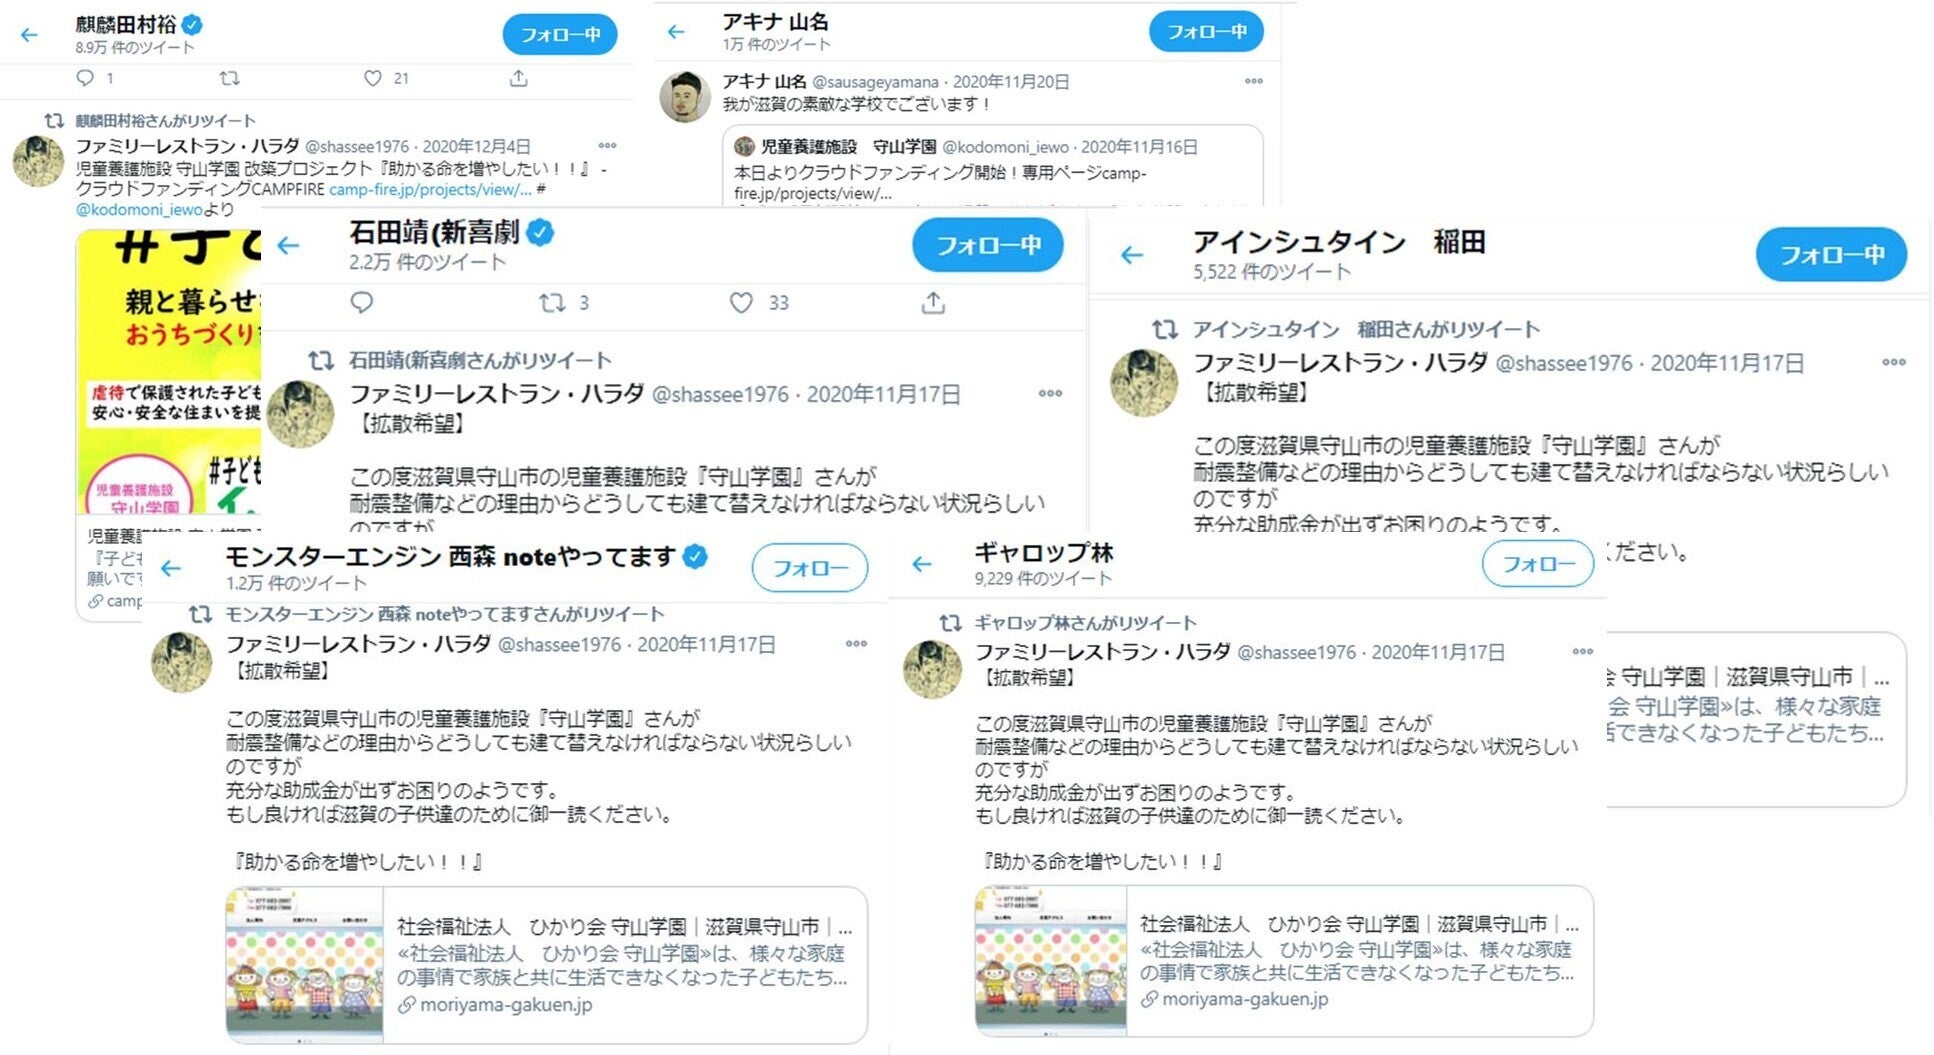Toggle フォロー中 button for 麒麟田村裕
The width and height of the screenshot is (1934, 1055).
point(560,35)
